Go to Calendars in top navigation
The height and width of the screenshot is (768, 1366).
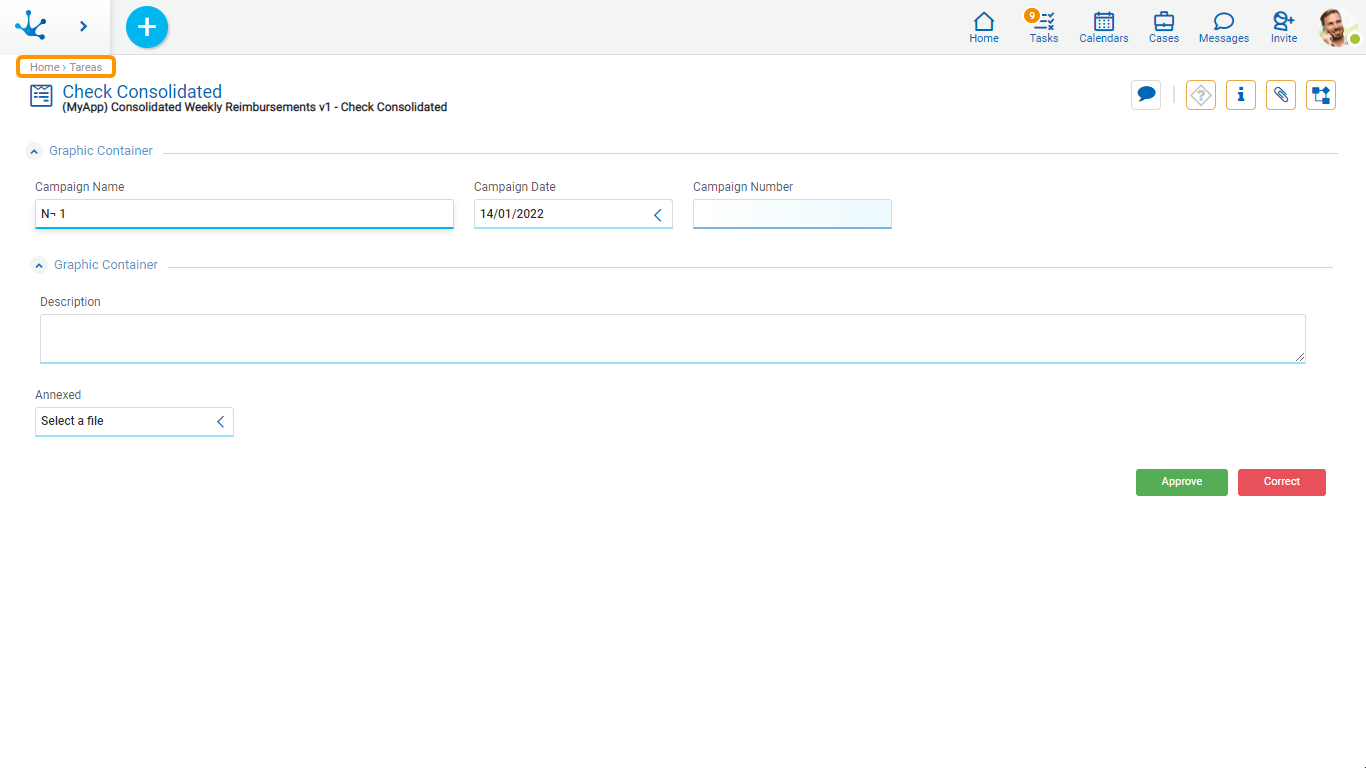coord(1103,27)
